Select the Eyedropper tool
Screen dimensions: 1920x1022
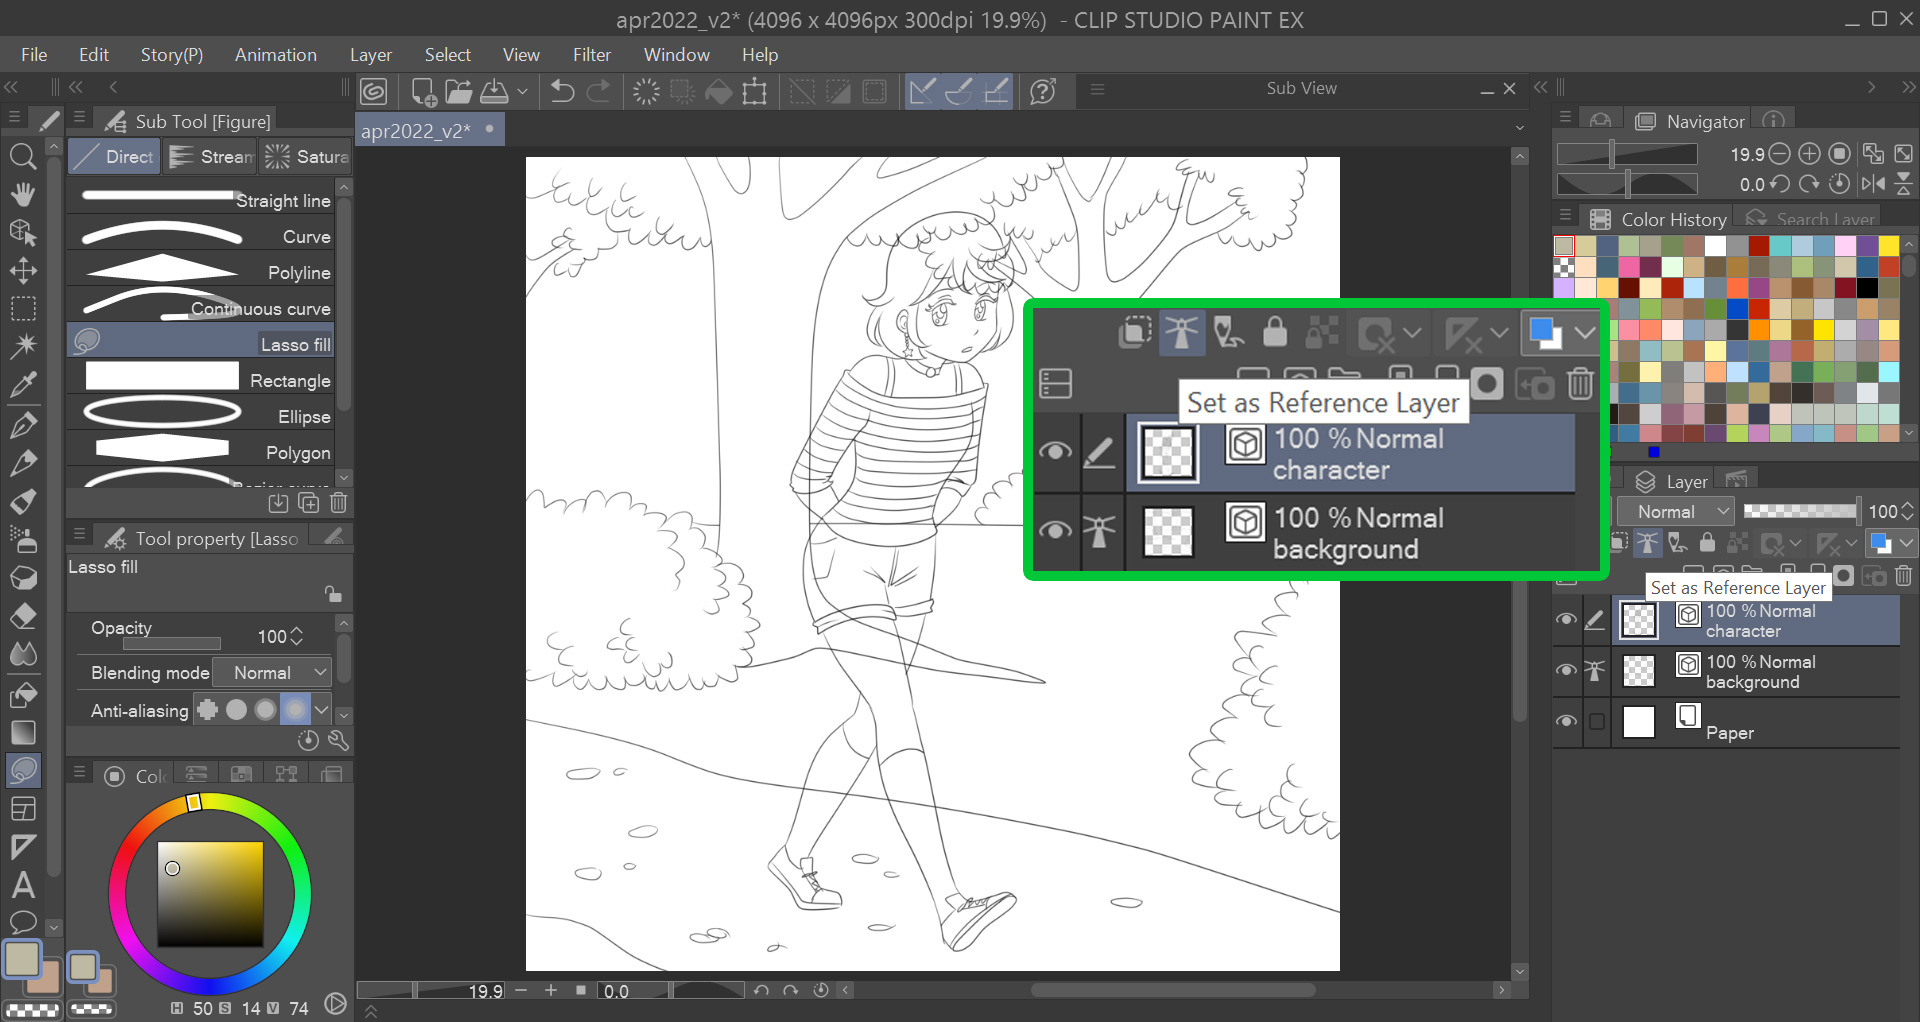(x=23, y=385)
